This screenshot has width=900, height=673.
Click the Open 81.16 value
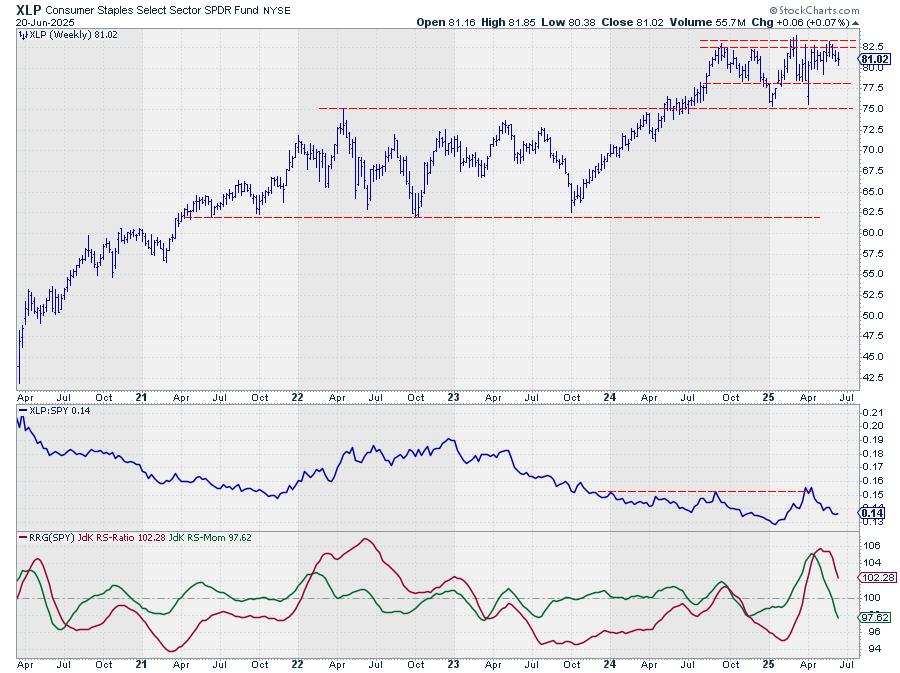pos(446,22)
